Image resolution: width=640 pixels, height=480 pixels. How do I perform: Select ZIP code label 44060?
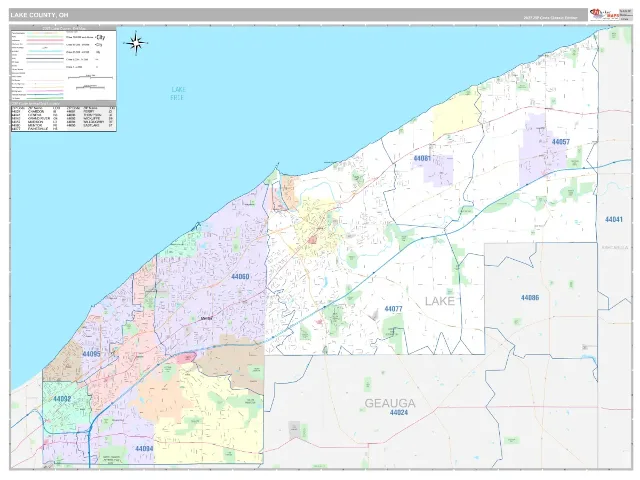pyautogui.click(x=240, y=277)
